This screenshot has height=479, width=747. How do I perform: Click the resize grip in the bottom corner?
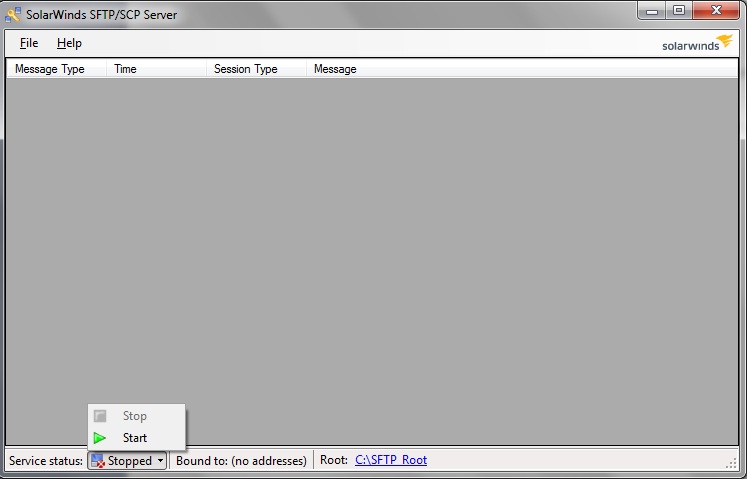pyautogui.click(x=731, y=463)
